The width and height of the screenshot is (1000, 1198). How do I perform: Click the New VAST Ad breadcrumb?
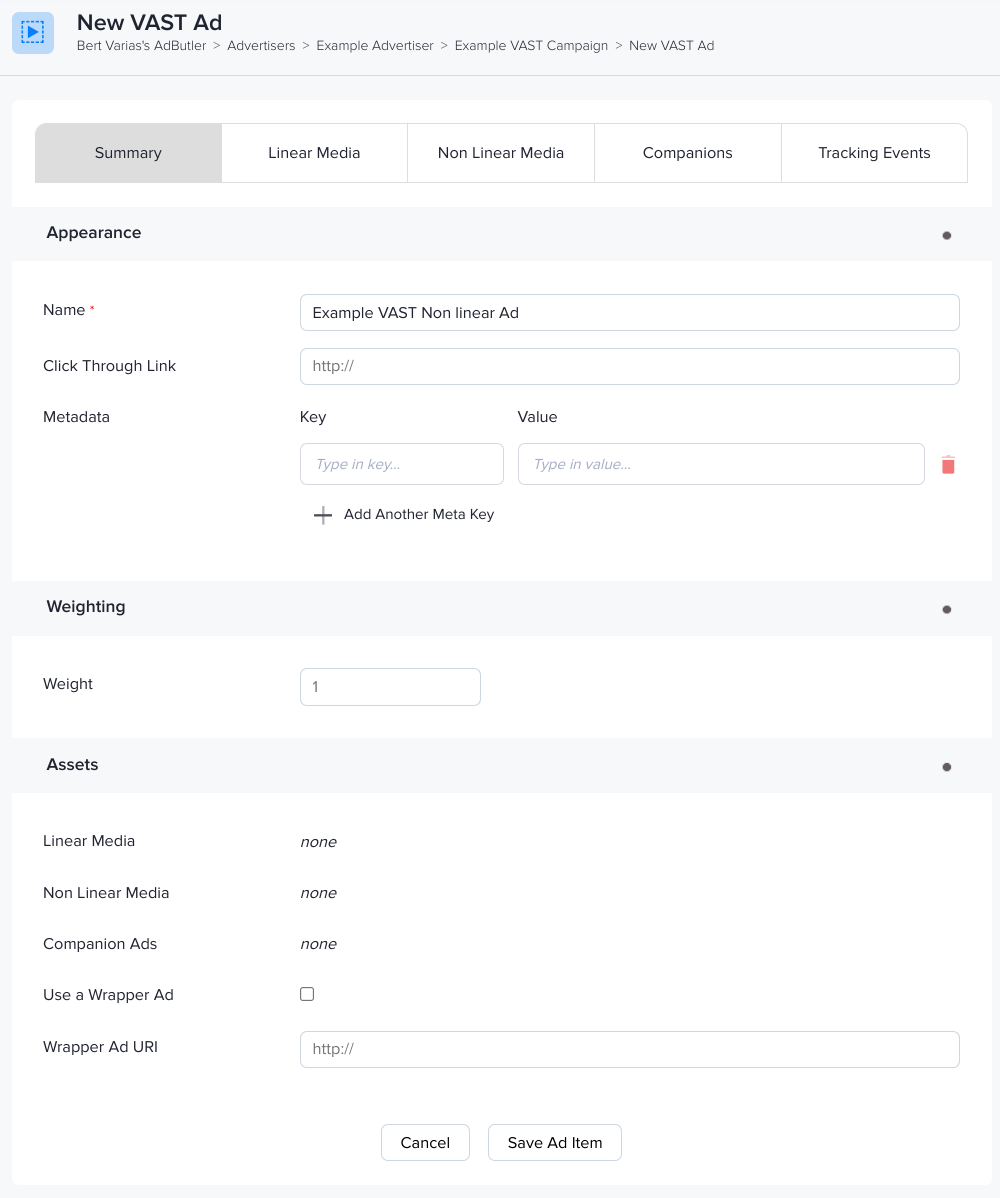coord(672,46)
